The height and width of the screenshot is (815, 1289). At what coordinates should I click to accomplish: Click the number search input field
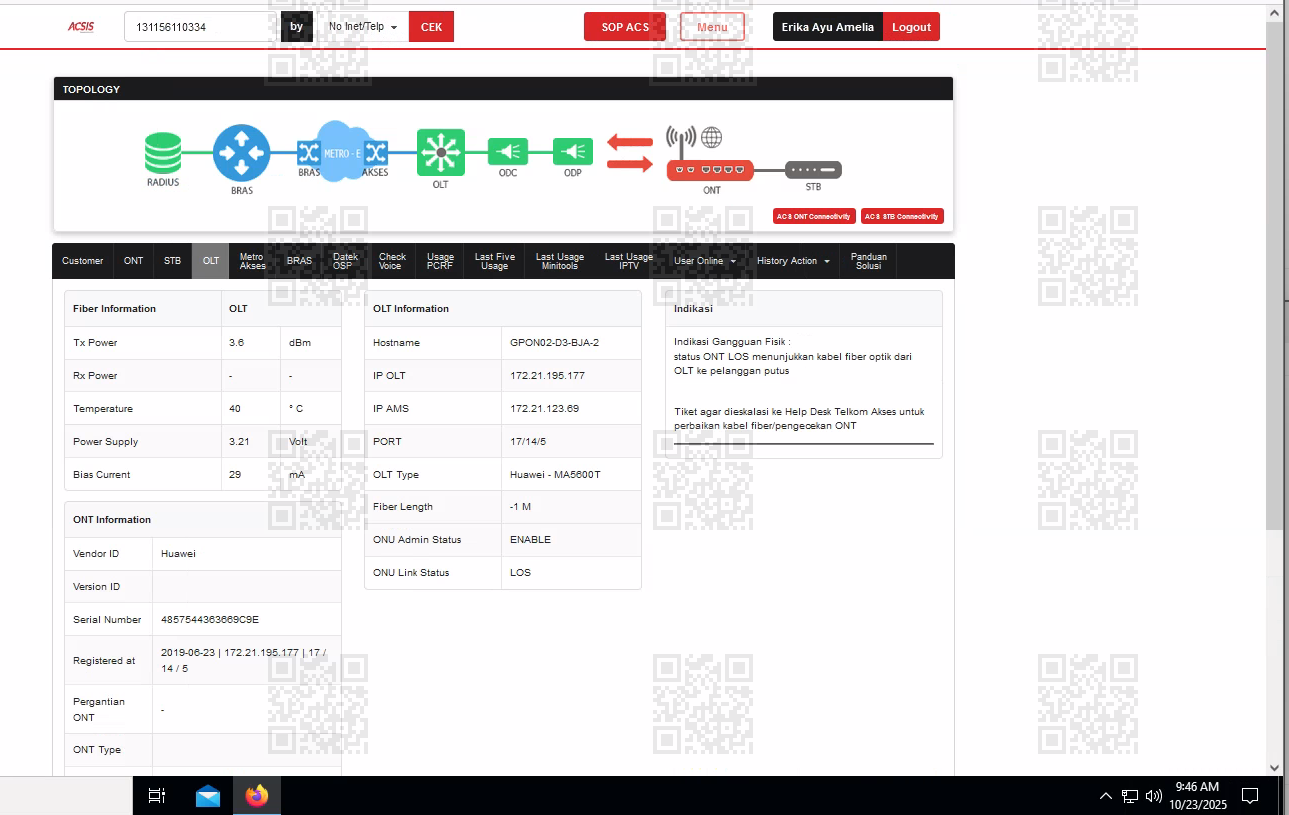[x=200, y=27]
